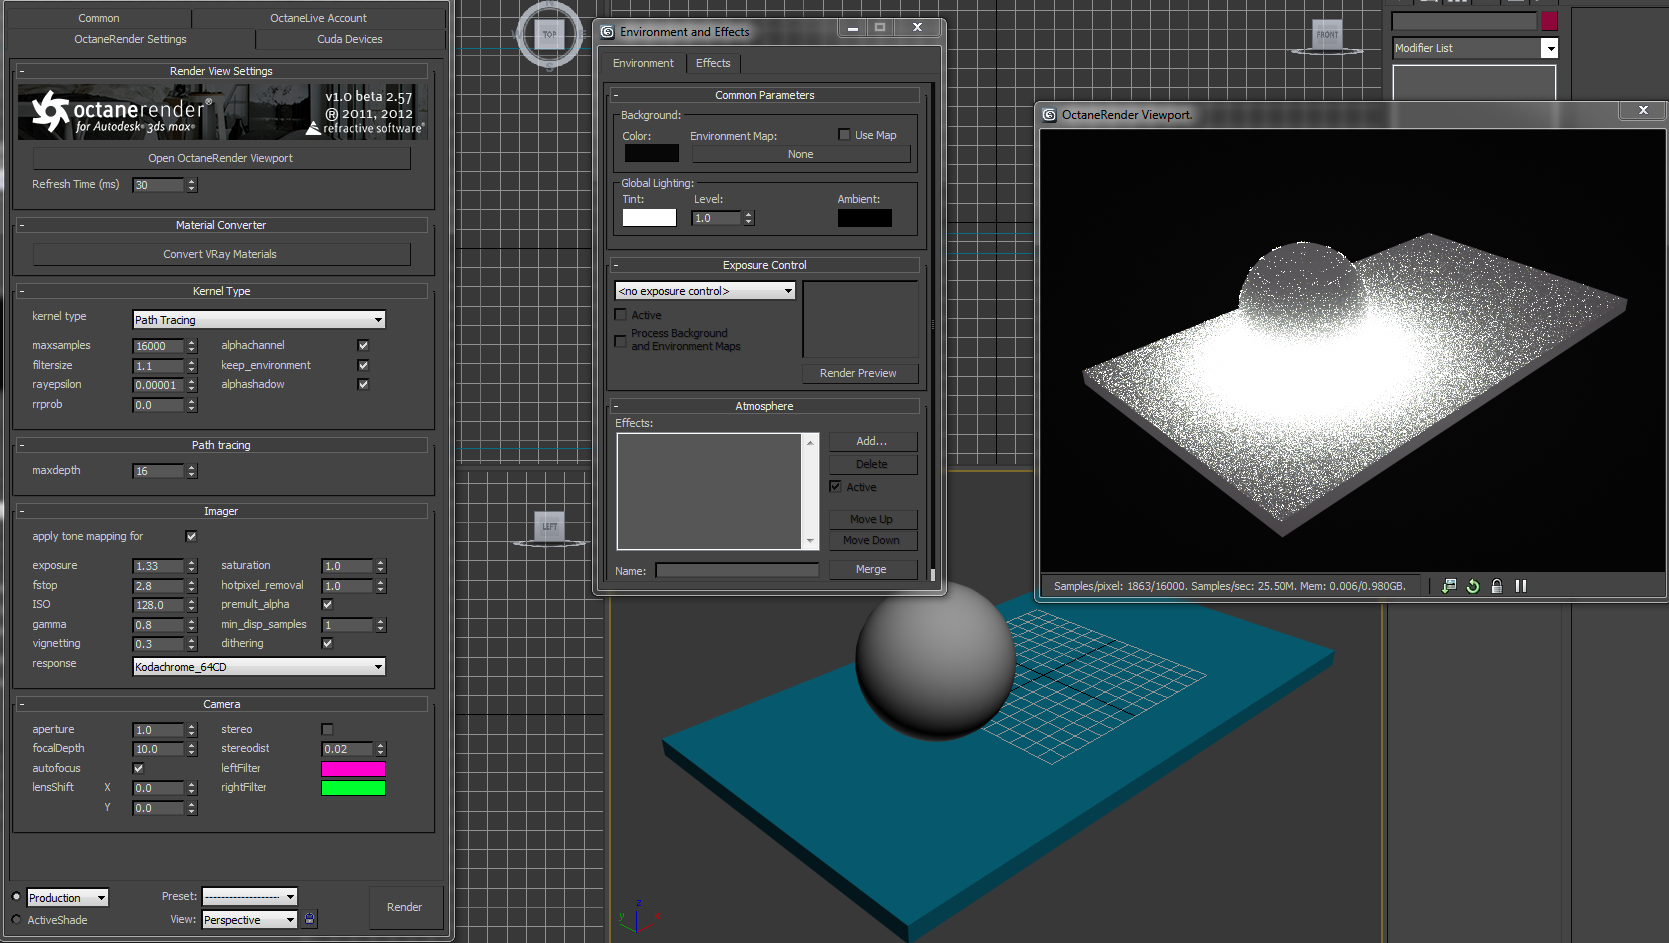Collapse the Kernel Type rollout
1669x943 pixels.
(221, 291)
